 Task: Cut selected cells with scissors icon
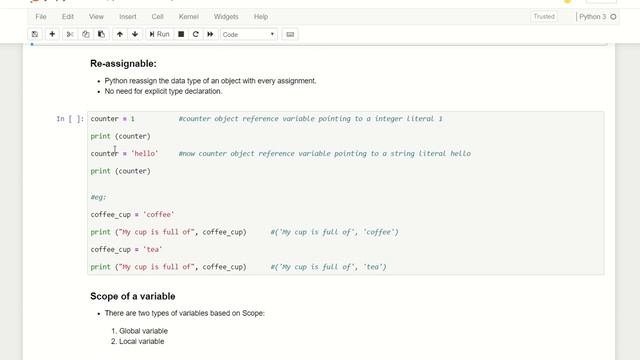point(70,34)
